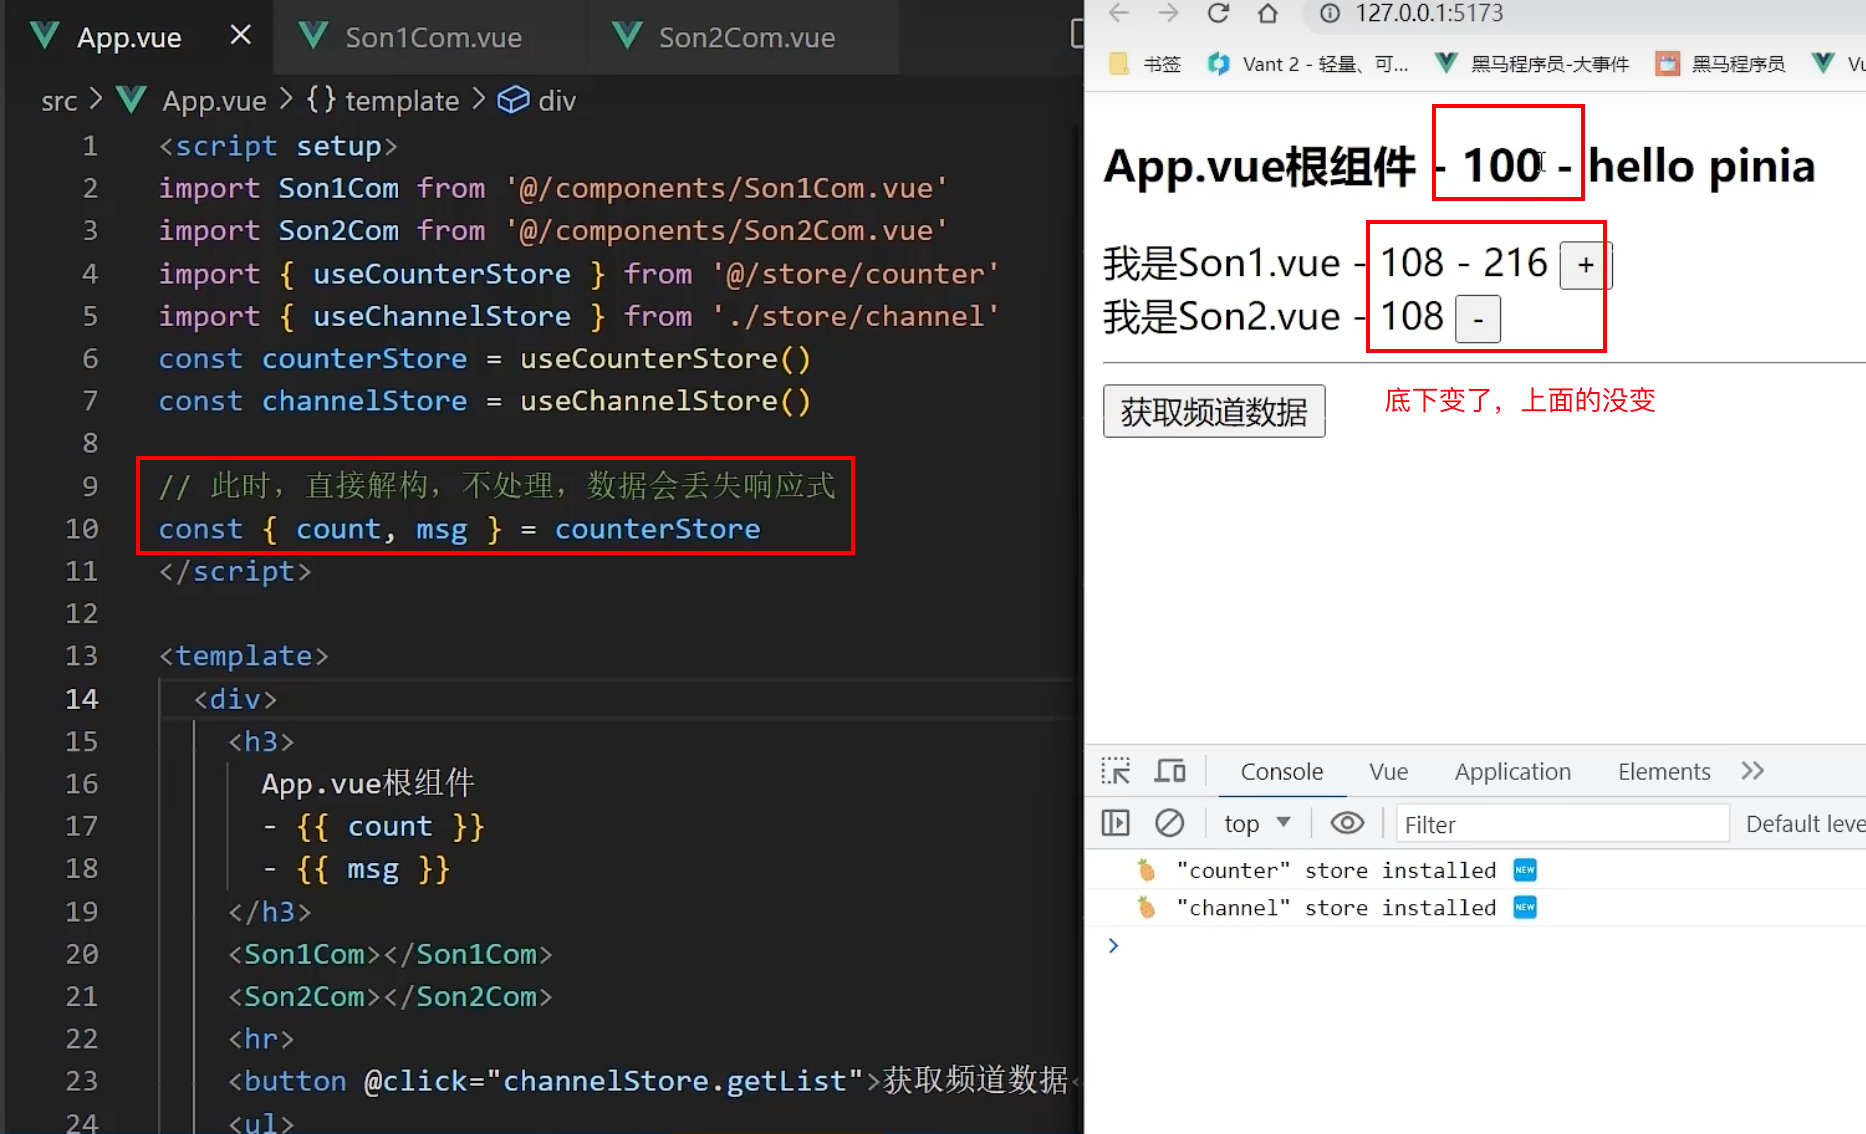Click App.vue in the breadcrumb
This screenshot has height=1134, width=1866.
pyautogui.click(x=214, y=101)
